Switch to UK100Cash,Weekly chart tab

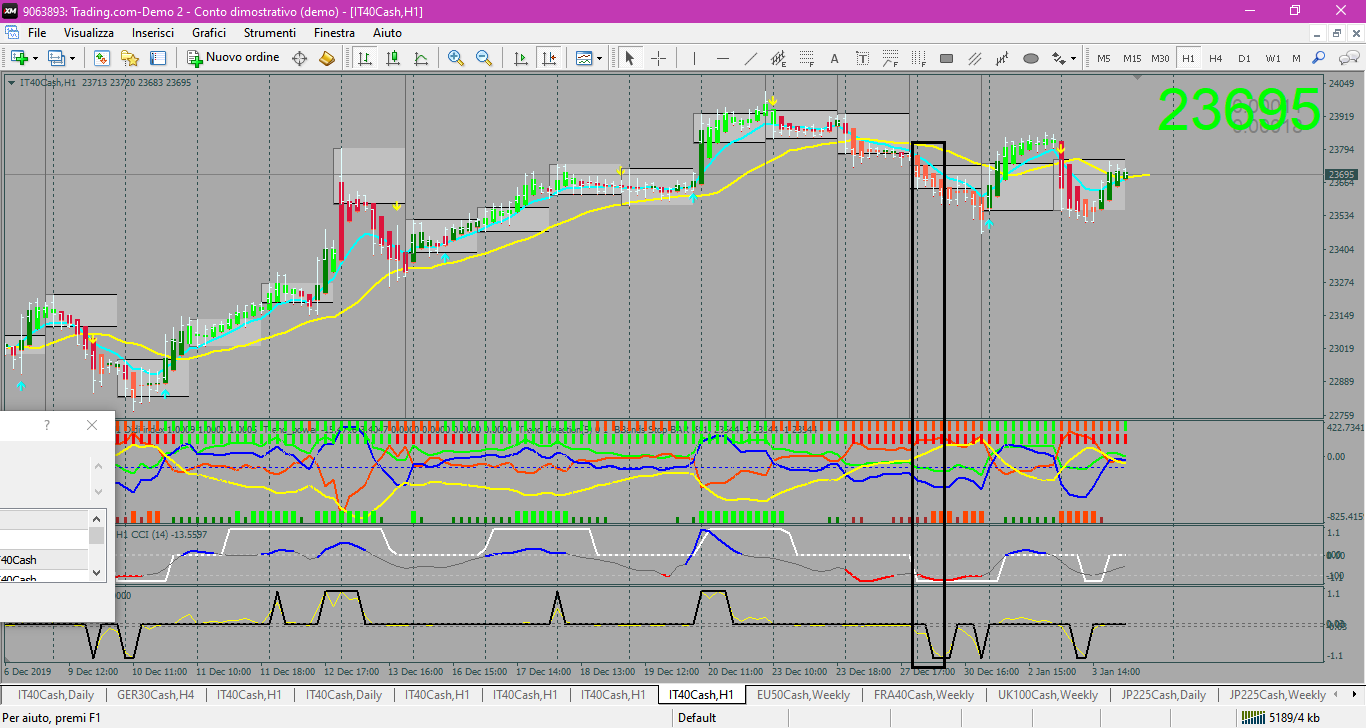tap(1048, 694)
